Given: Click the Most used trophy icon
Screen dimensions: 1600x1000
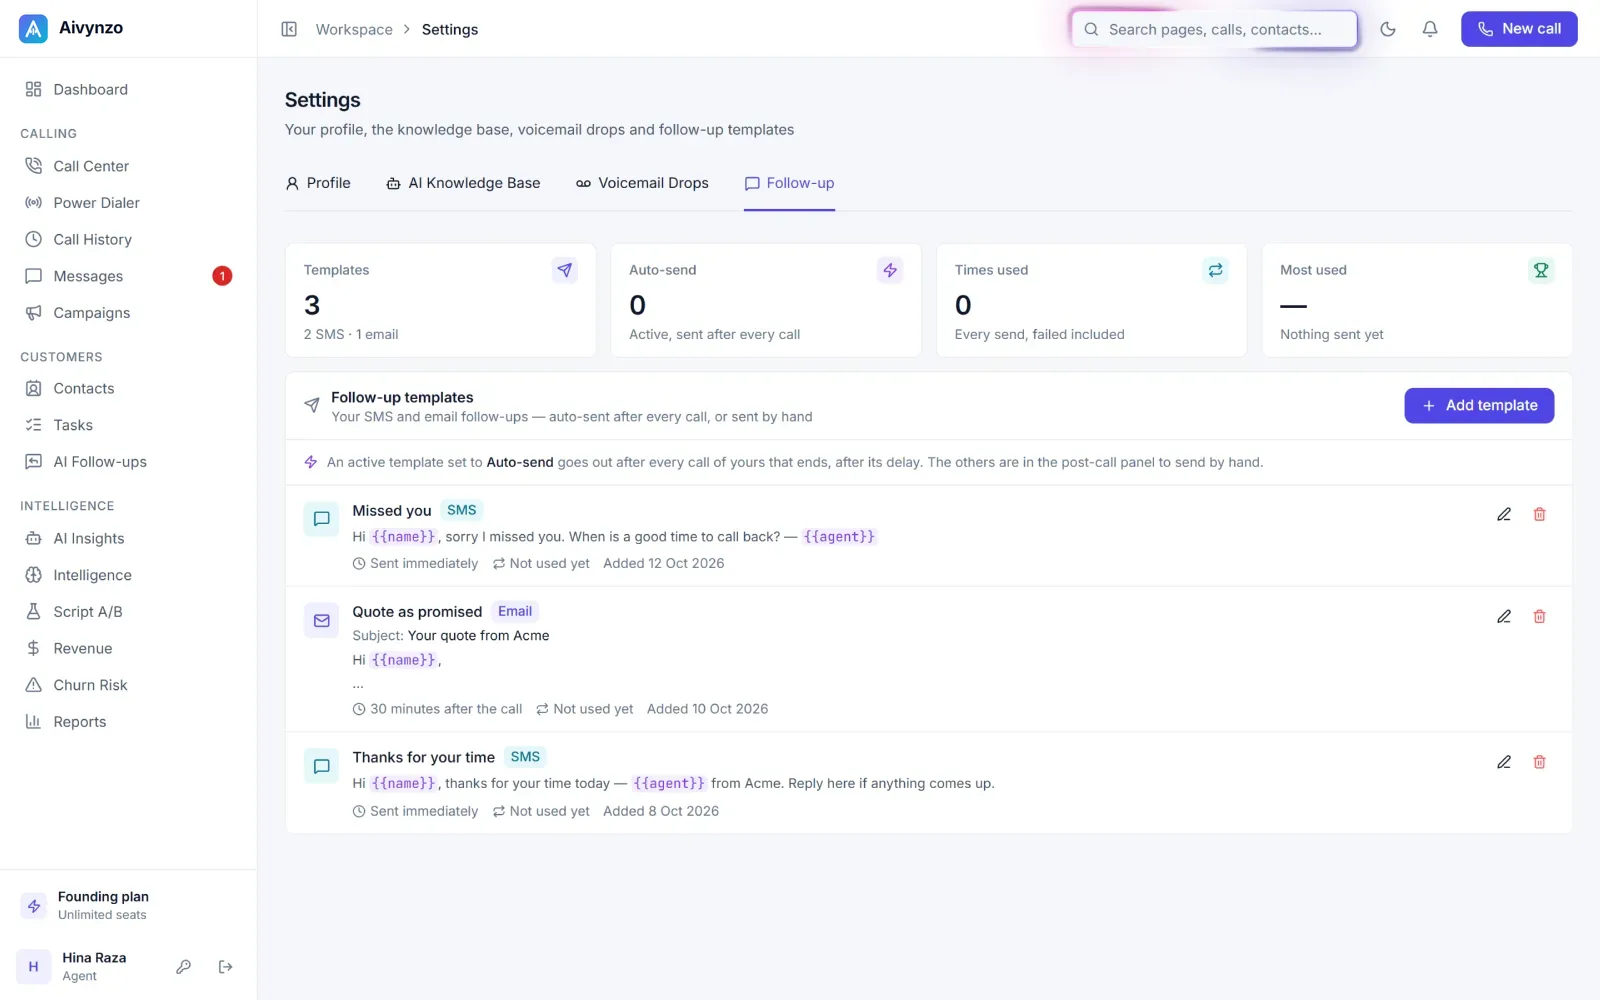Looking at the screenshot, I should point(1541,270).
